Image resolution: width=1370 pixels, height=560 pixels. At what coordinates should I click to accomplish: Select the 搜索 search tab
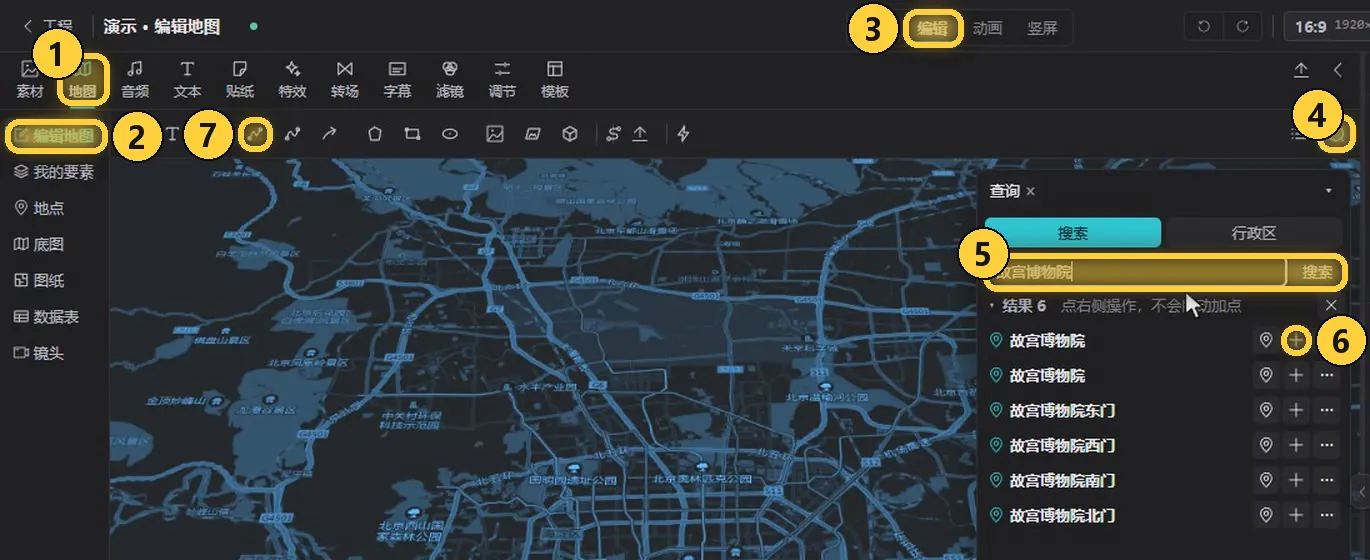pyautogui.click(x=1073, y=233)
